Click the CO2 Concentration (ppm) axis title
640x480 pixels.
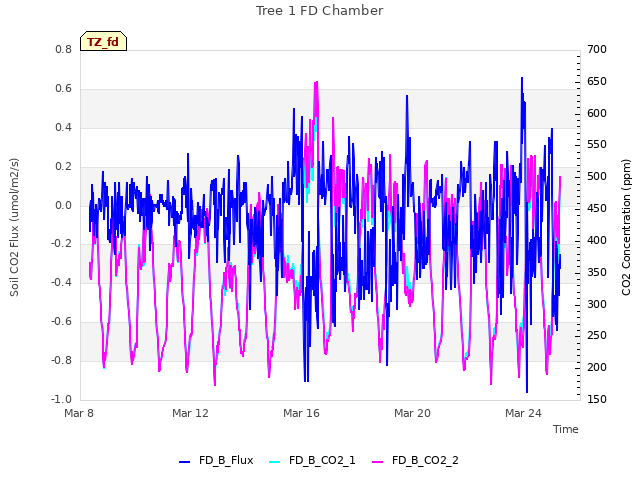click(626, 227)
